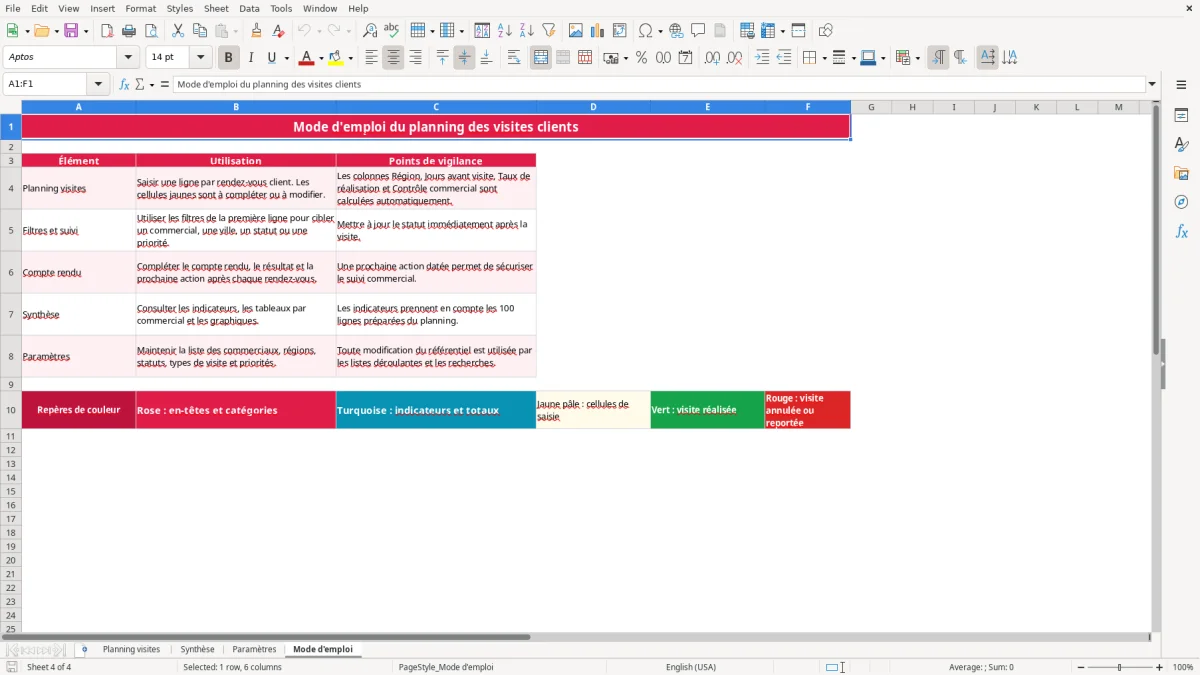Click the Insert hyperlink icon

676,31
